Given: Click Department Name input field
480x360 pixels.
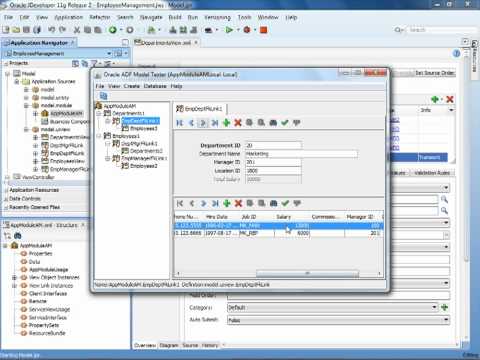Looking at the screenshot, I should [301, 154].
